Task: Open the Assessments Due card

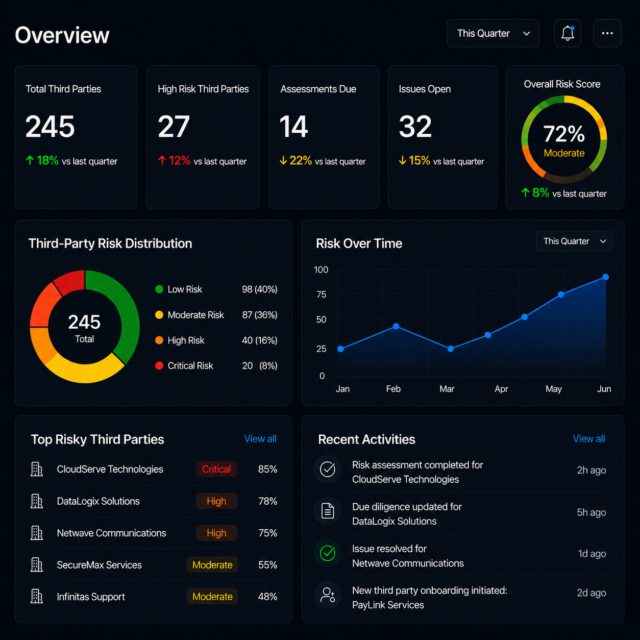Action: pyautogui.click(x=324, y=137)
